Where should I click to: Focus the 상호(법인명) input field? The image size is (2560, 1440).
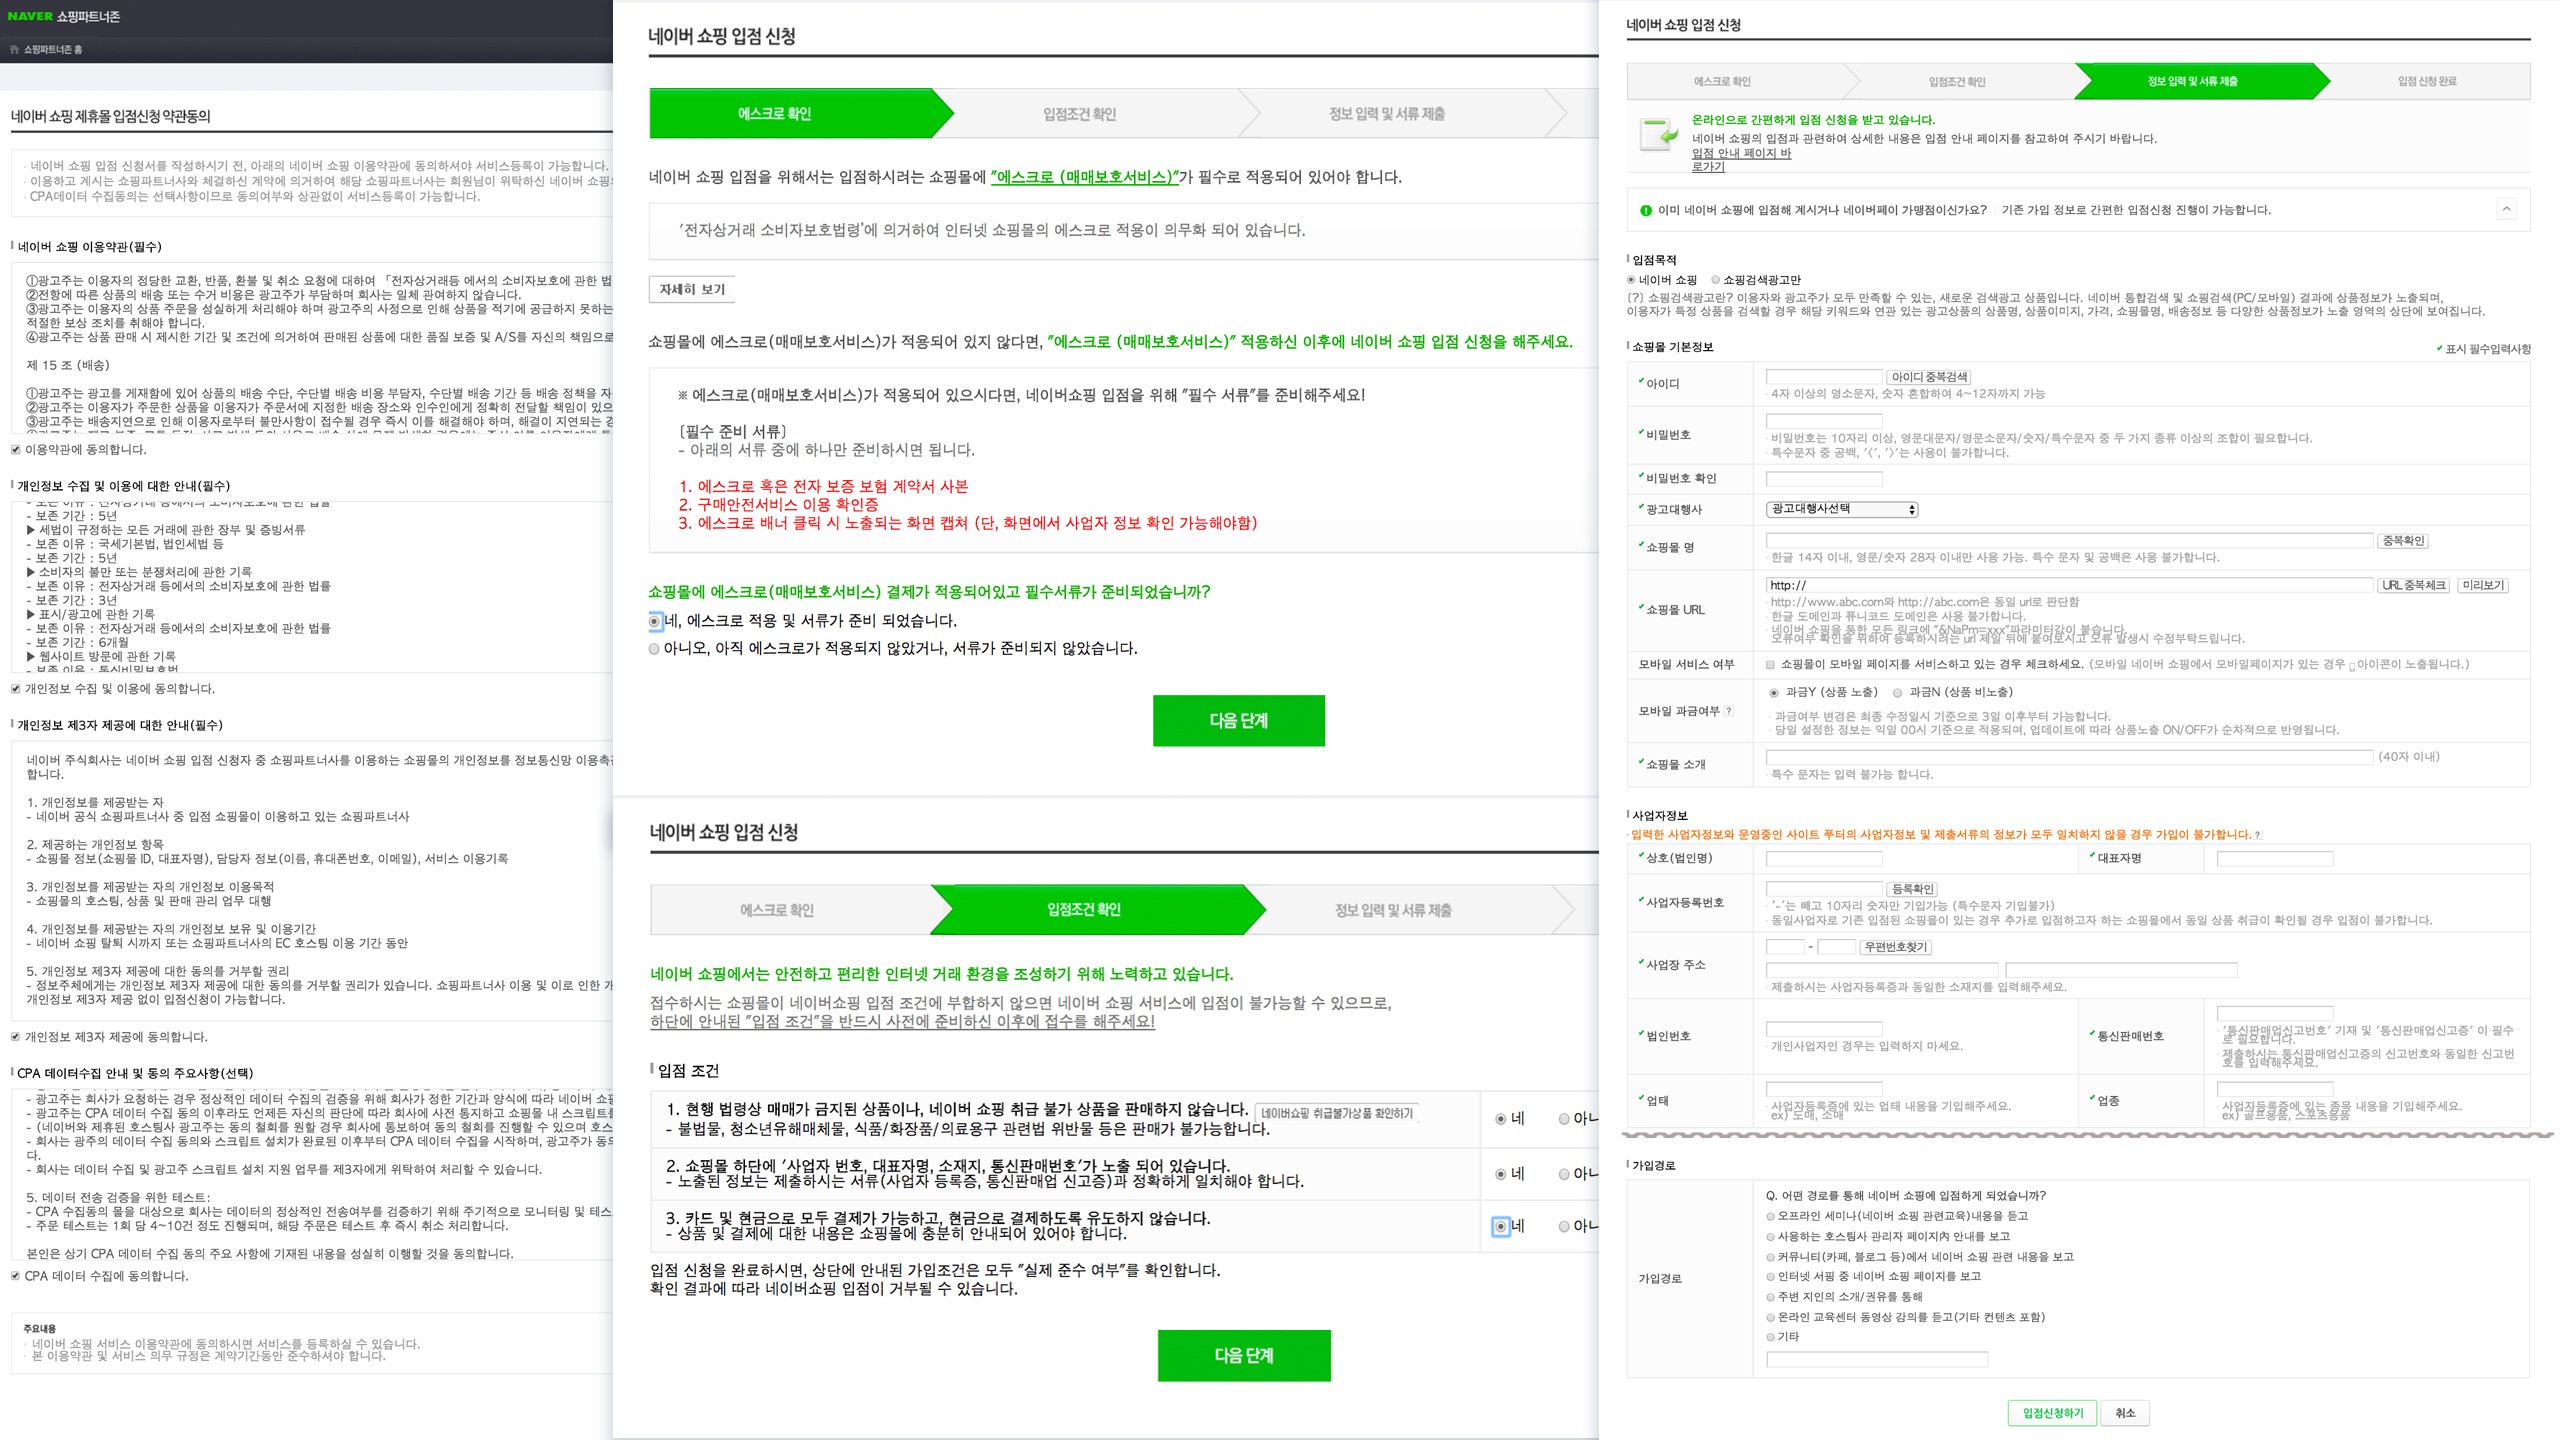pyautogui.click(x=1824, y=859)
